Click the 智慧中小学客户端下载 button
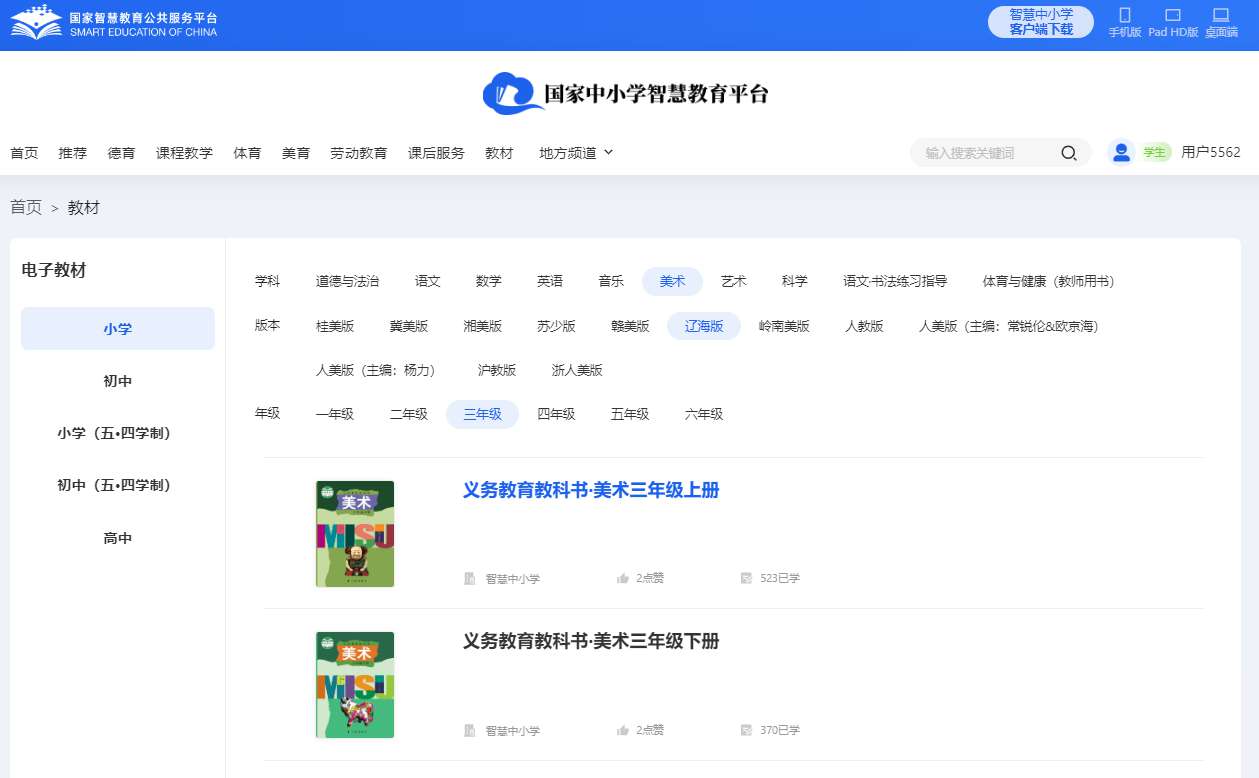The height and width of the screenshot is (778, 1259). click(1041, 22)
